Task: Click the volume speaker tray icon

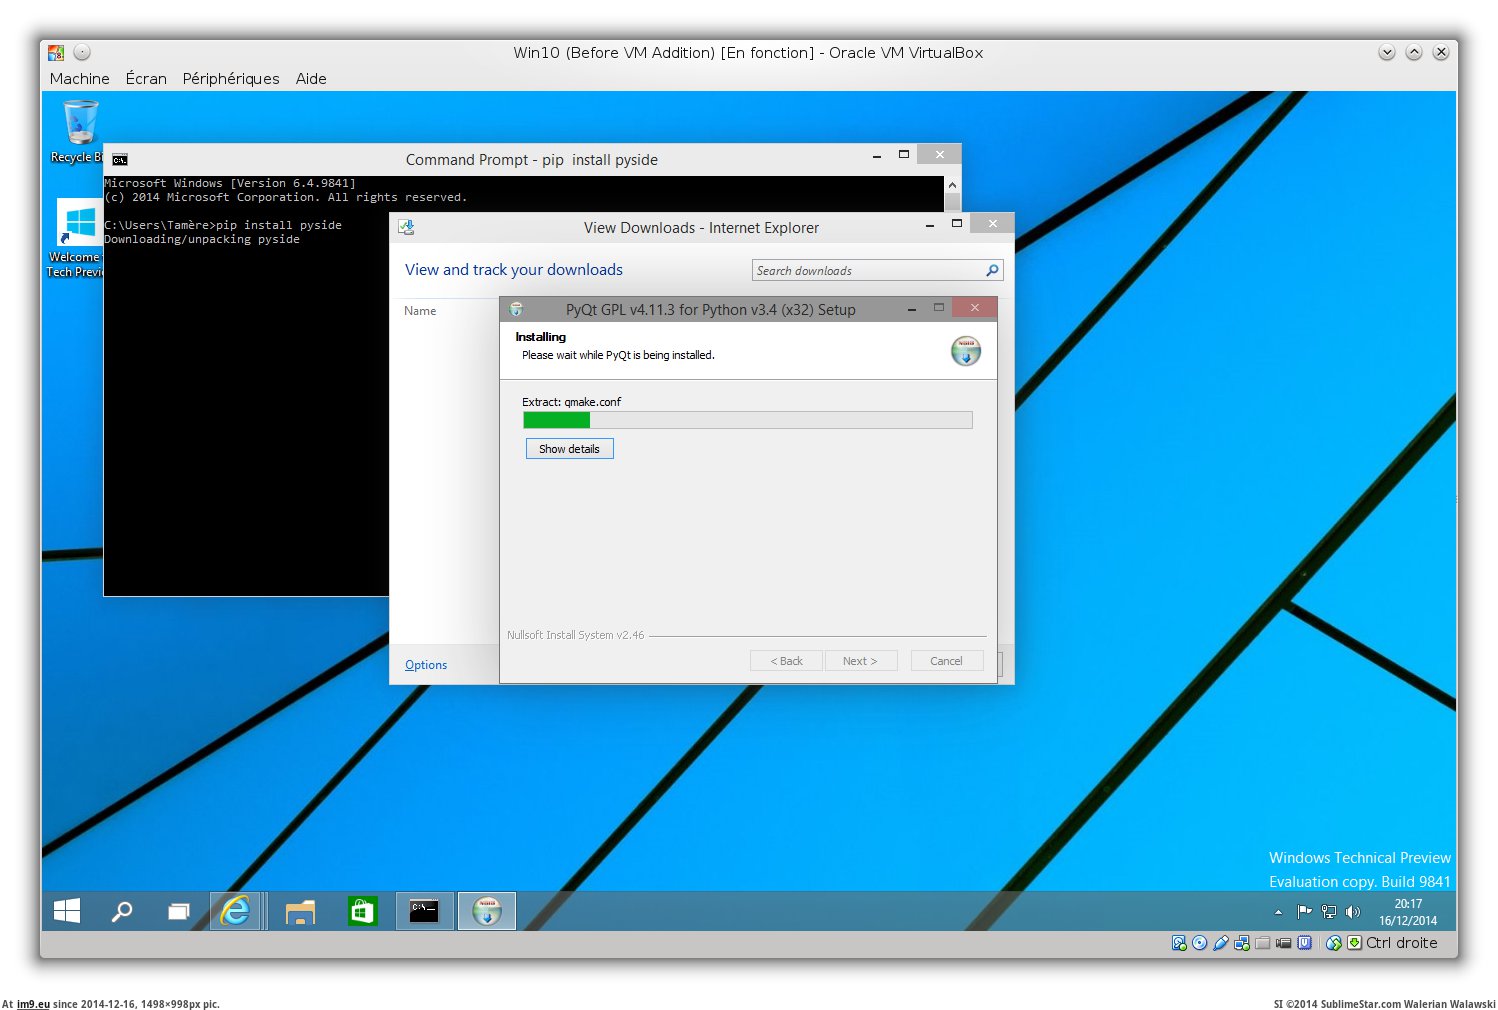Action: pos(1353,911)
